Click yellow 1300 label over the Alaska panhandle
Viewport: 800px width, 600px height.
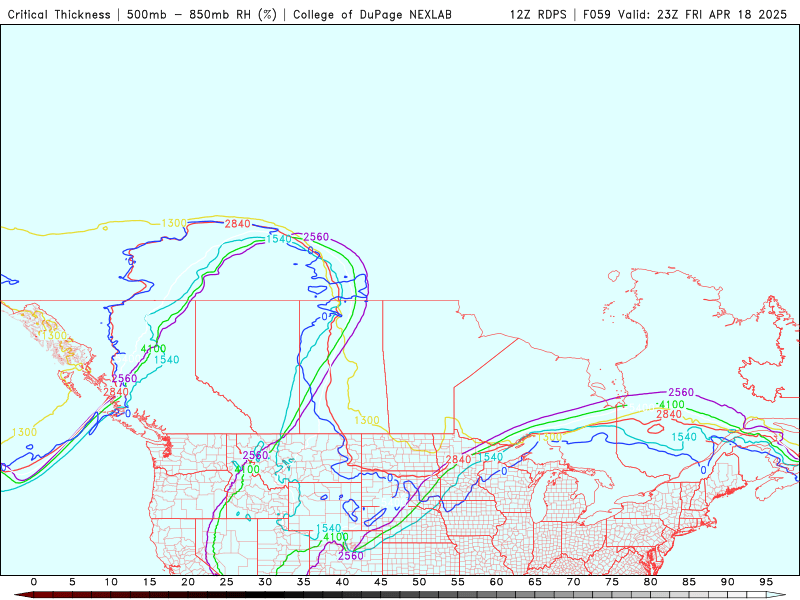click(54, 335)
